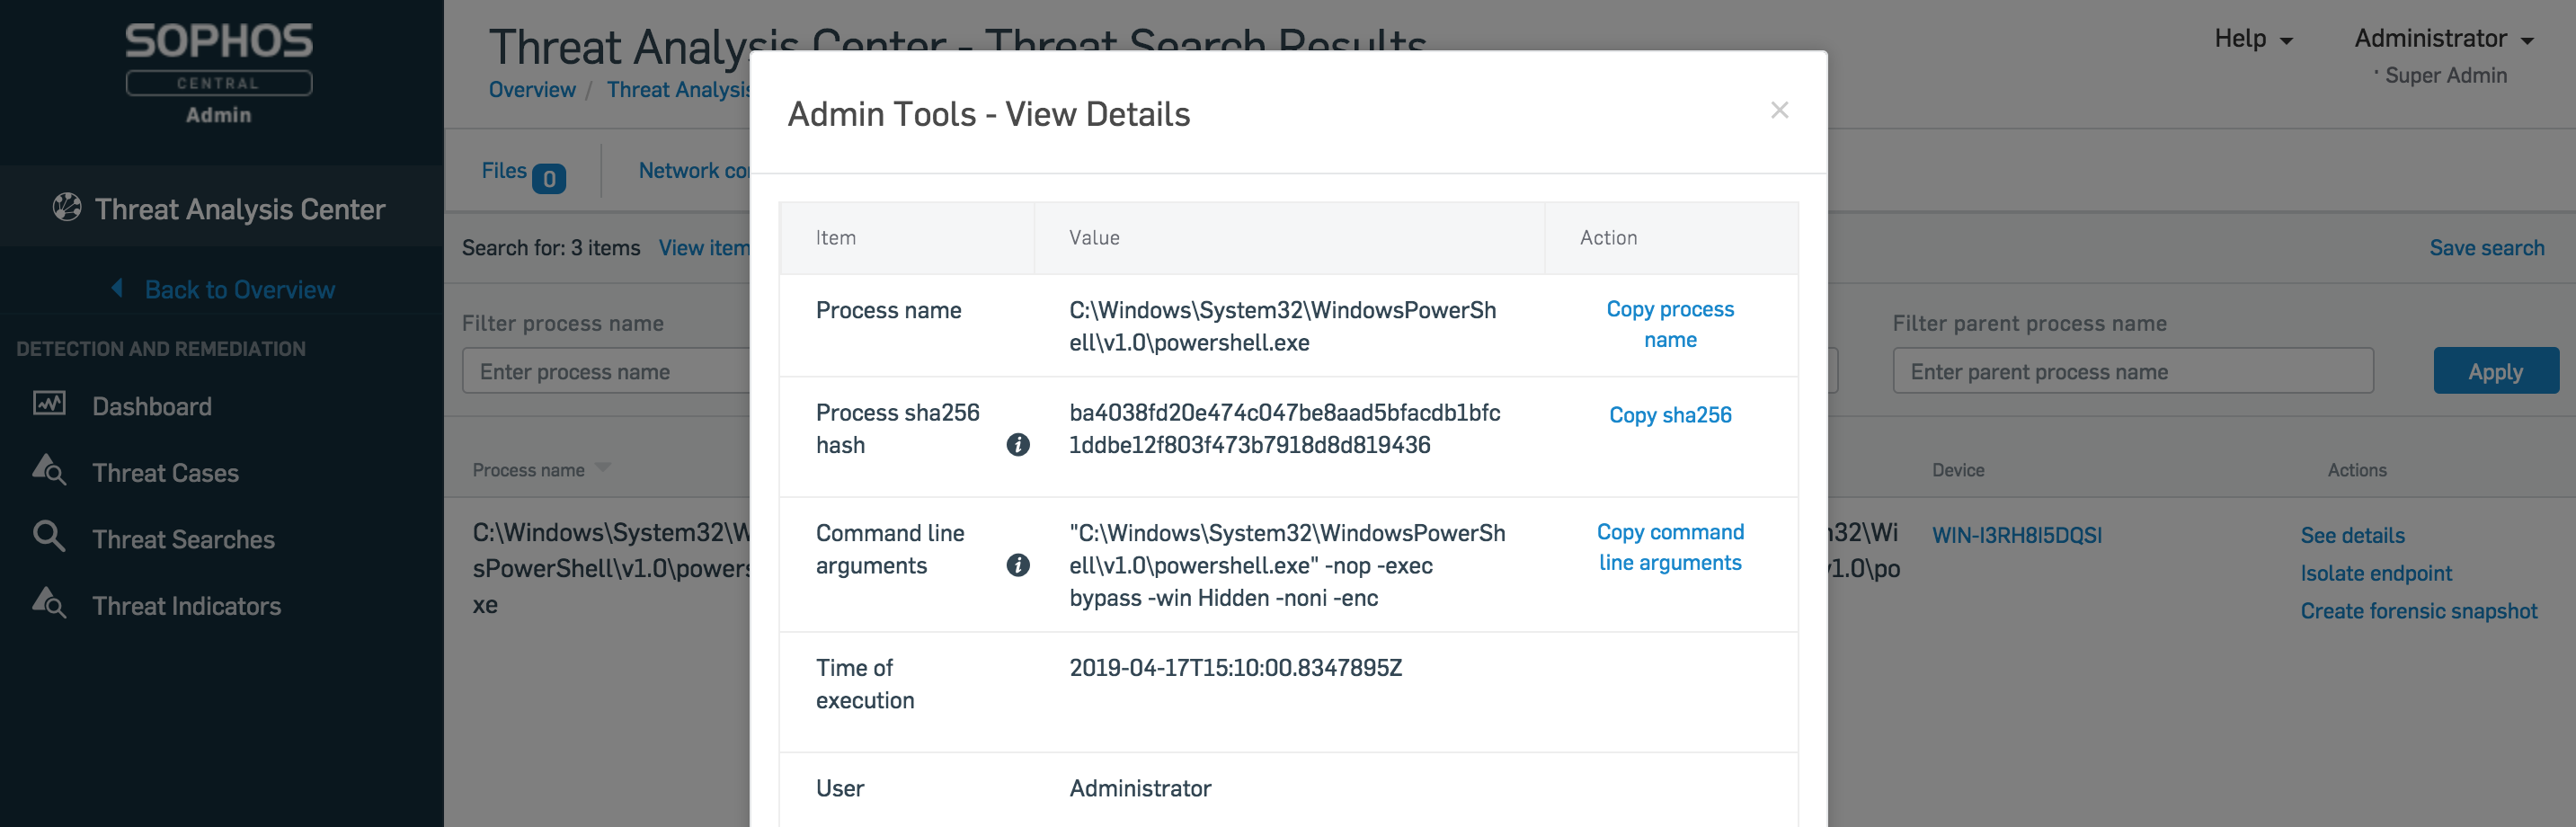The height and width of the screenshot is (827, 2576).
Task: Open the Help dropdown menu
Action: click(x=2253, y=39)
